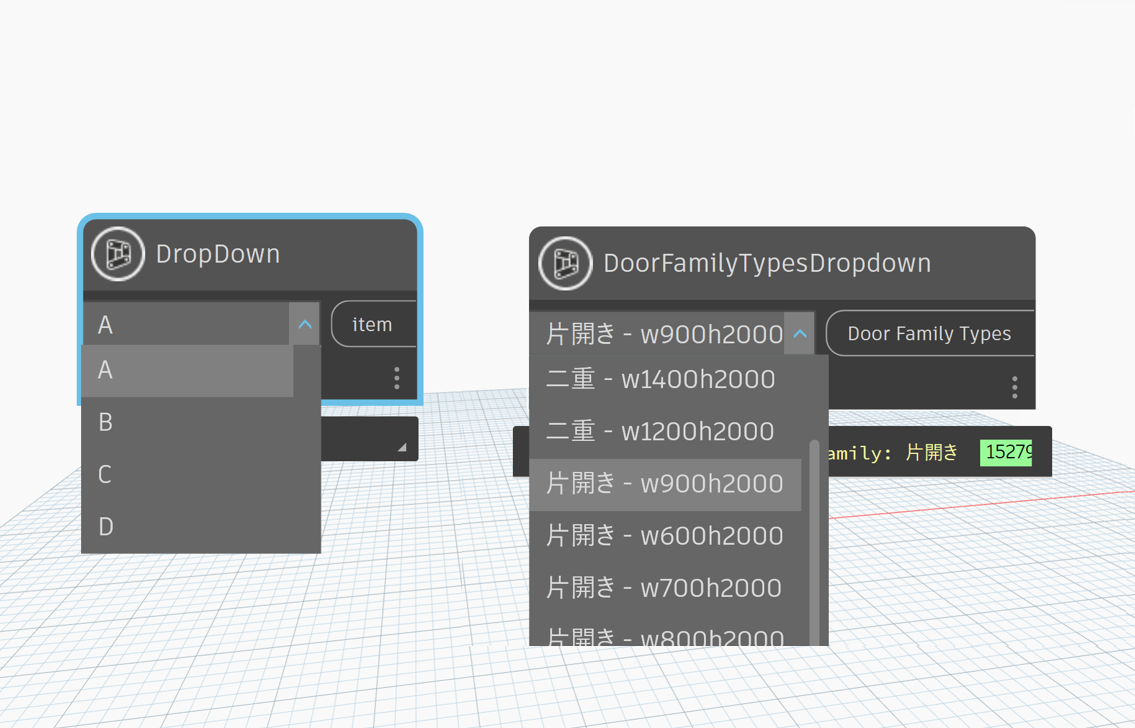
Task: Pick option D from dropdown list
Action: [187, 526]
